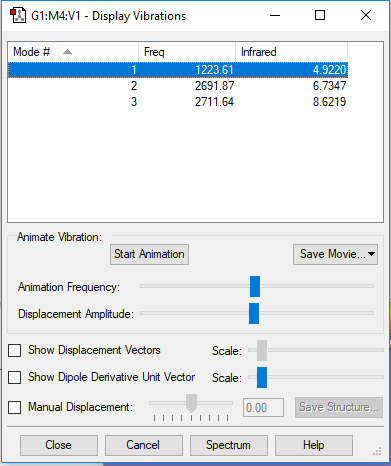Click the Animation Frequency slider handle
The width and height of the screenshot is (391, 466).
pyautogui.click(x=255, y=286)
